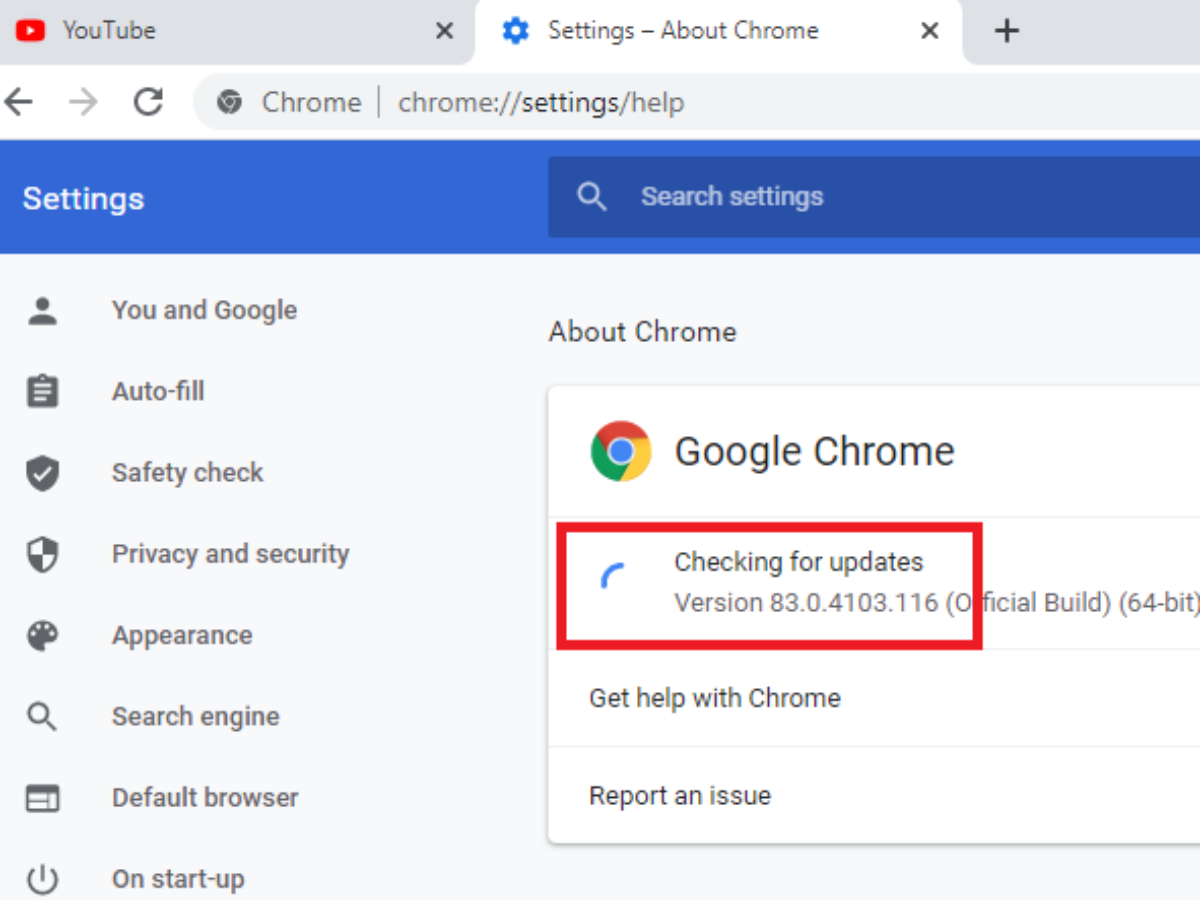Open Search engine settings
Image resolution: width=1200 pixels, height=900 pixels.
click(195, 717)
